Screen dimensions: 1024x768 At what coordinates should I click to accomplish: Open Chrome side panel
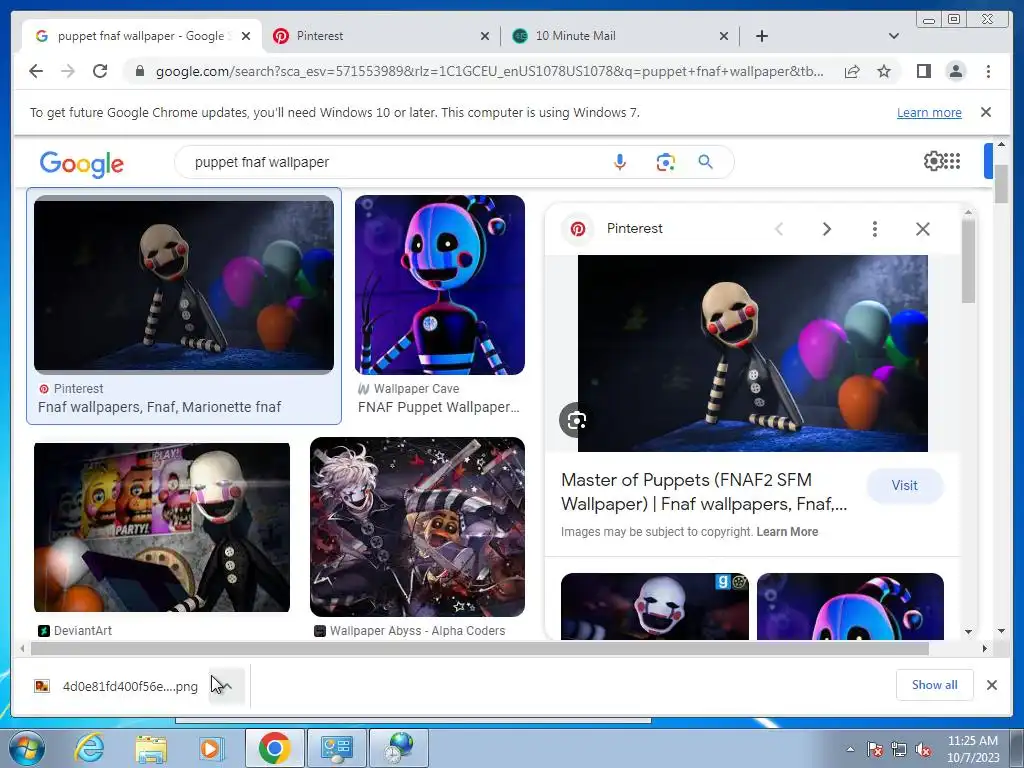click(x=923, y=71)
